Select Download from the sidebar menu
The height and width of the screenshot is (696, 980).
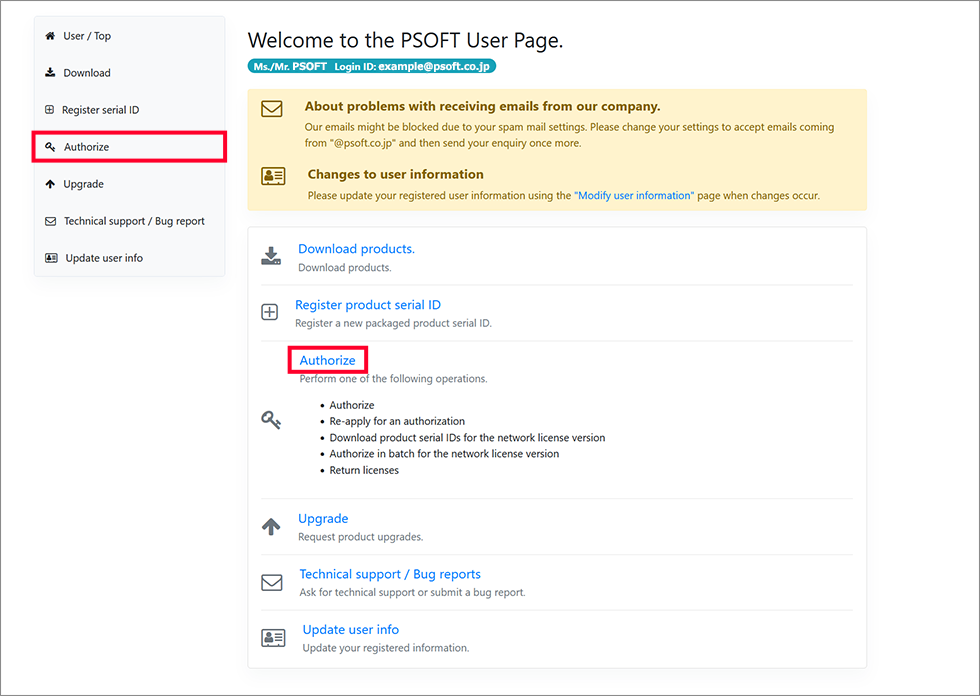[87, 73]
